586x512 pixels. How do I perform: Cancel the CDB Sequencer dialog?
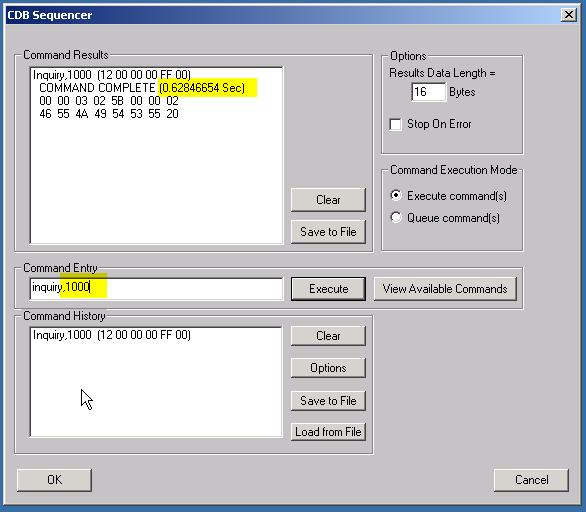click(531, 480)
